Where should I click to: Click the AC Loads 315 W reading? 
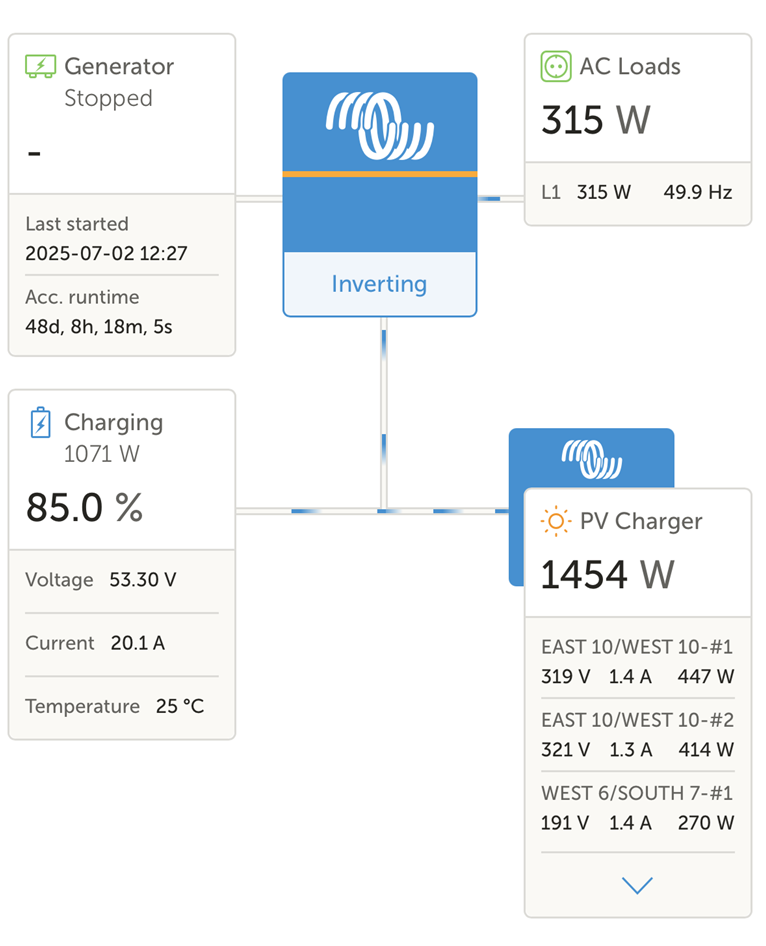pos(596,121)
